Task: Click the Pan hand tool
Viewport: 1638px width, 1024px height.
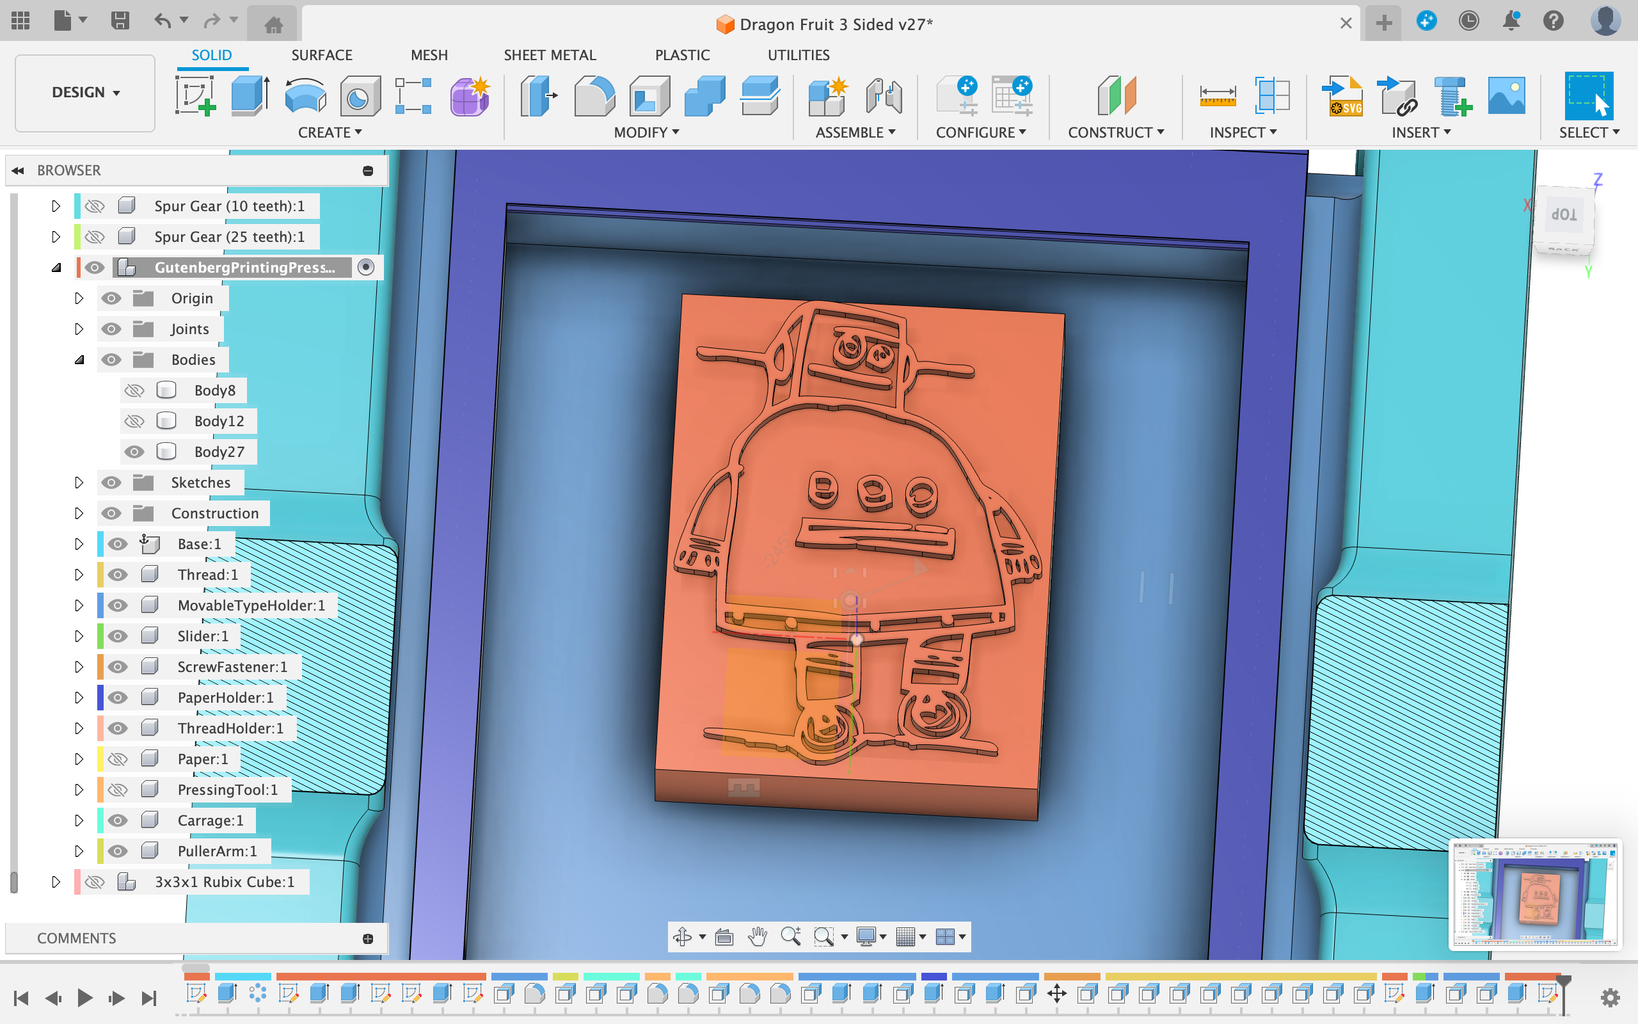Action: (x=757, y=936)
